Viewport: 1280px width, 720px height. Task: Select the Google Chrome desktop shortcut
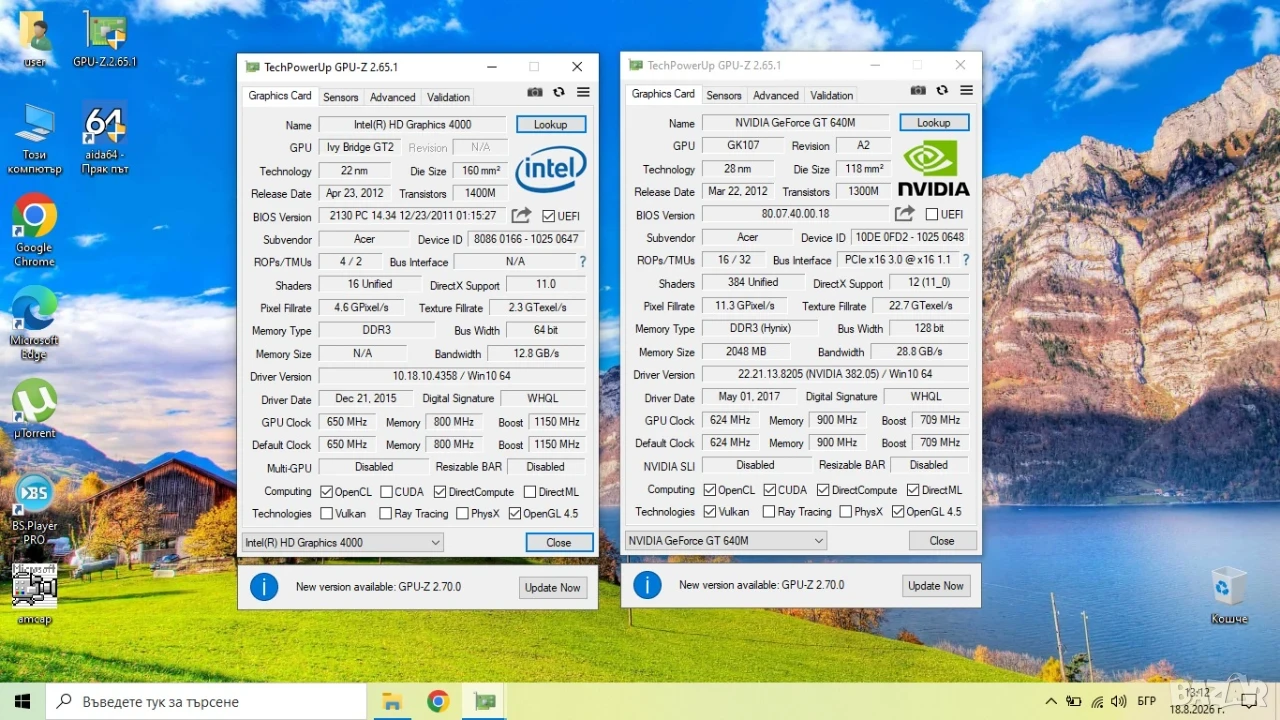coord(34,230)
